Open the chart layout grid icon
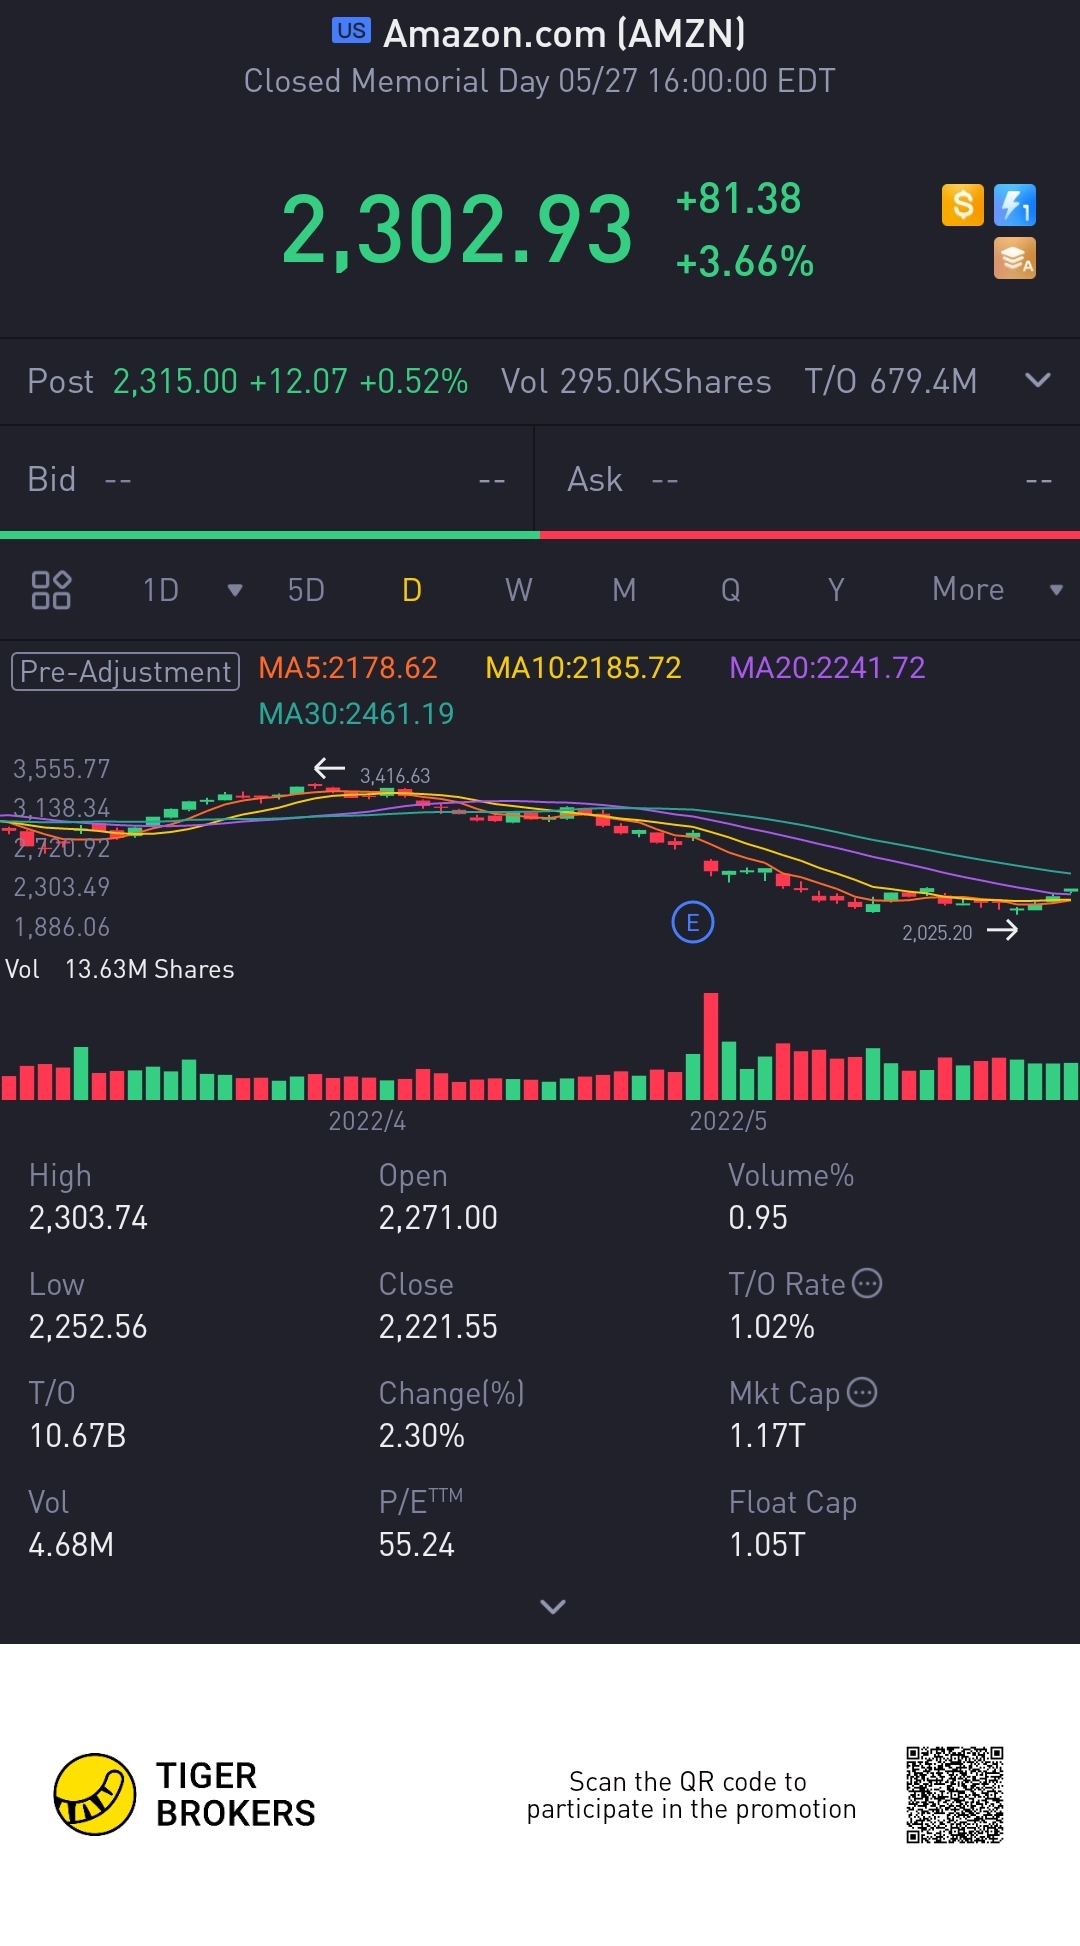The image size is (1080, 1946). (51, 590)
